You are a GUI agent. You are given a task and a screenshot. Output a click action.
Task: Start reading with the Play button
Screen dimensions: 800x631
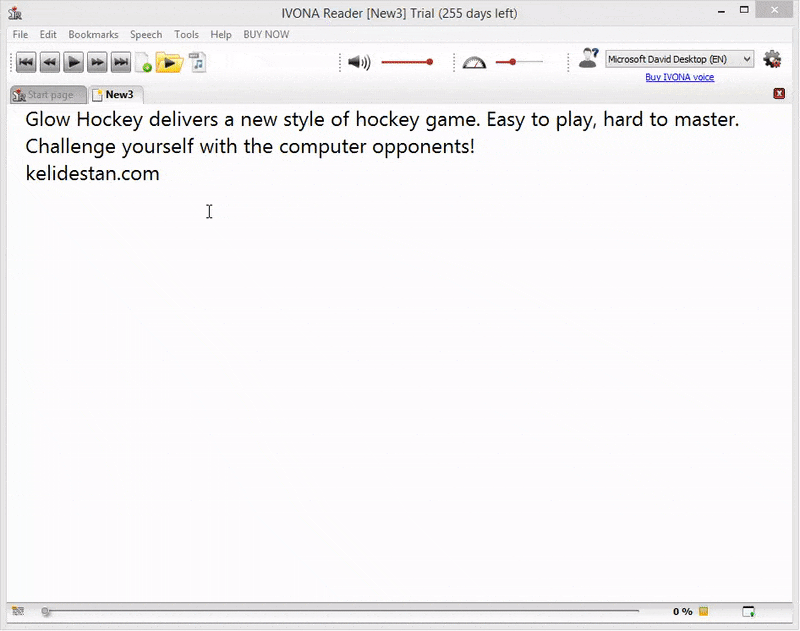[73, 62]
